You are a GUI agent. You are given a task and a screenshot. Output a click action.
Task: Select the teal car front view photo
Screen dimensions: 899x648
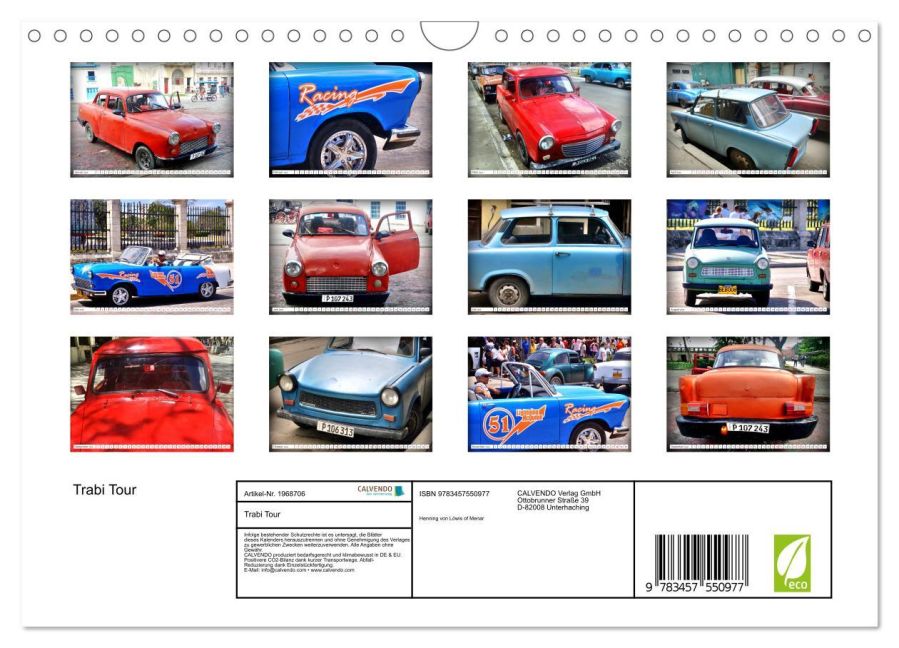coord(748,257)
